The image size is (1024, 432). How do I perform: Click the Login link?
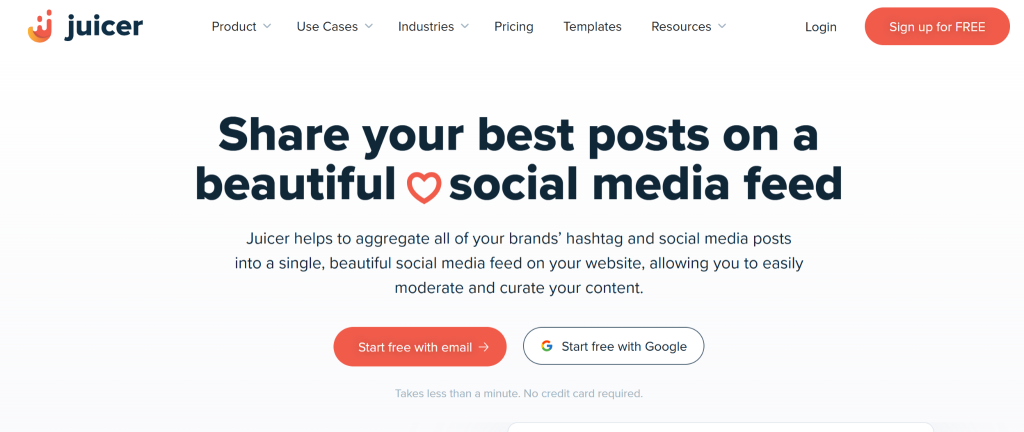[821, 27]
